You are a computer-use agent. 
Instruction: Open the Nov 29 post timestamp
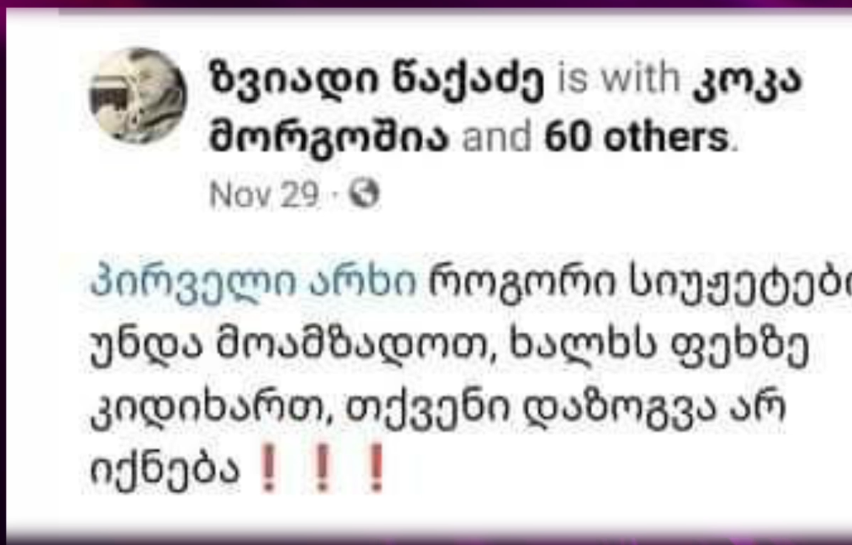[x=264, y=194]
